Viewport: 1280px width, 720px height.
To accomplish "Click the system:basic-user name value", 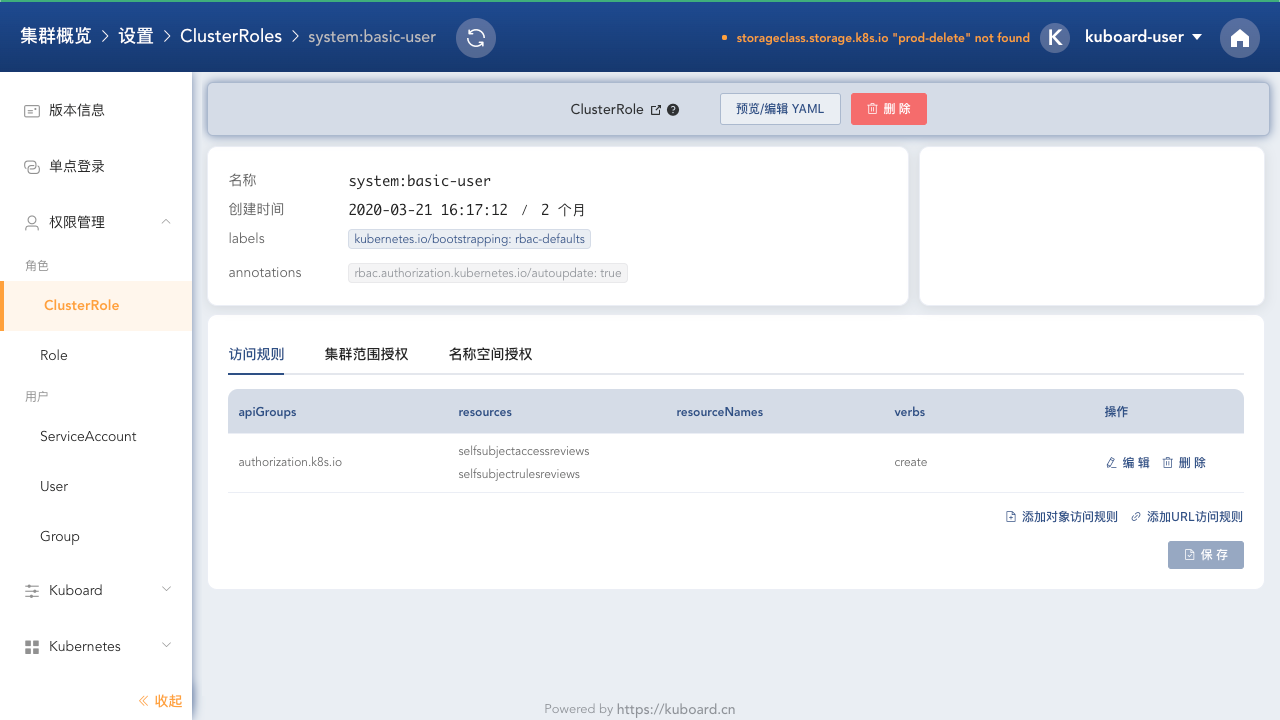I will click(x=420, y=181).
